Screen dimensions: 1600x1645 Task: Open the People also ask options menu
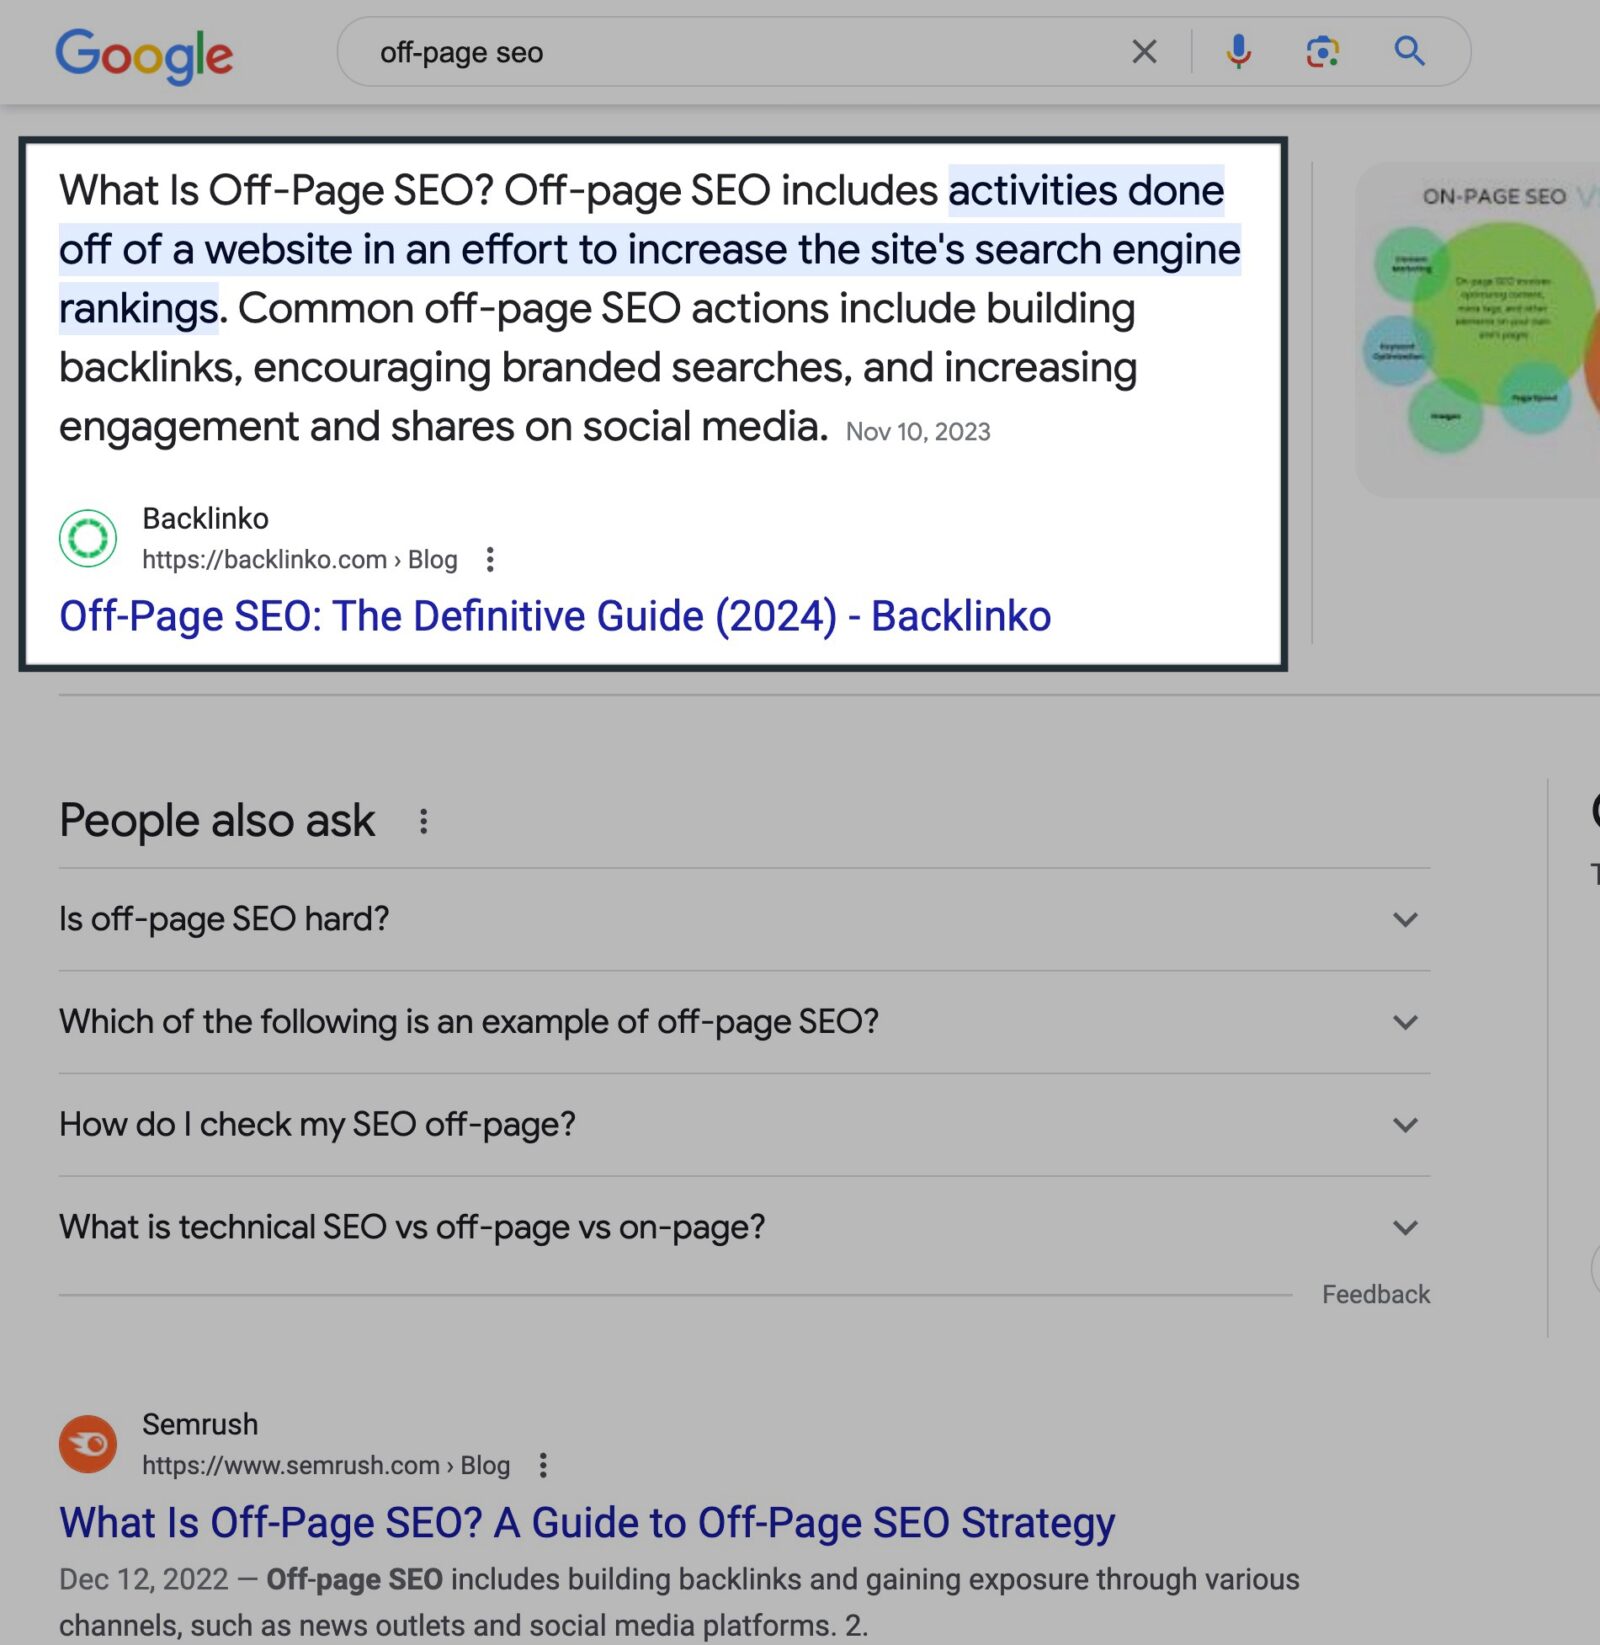point(424,820)
